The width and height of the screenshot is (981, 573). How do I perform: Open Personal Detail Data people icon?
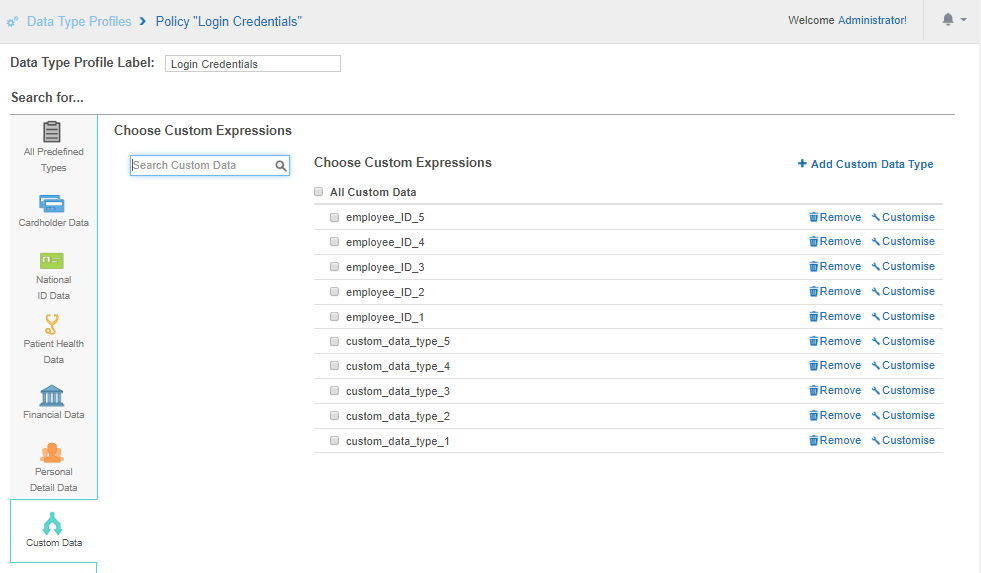click(x=53, y=452)
